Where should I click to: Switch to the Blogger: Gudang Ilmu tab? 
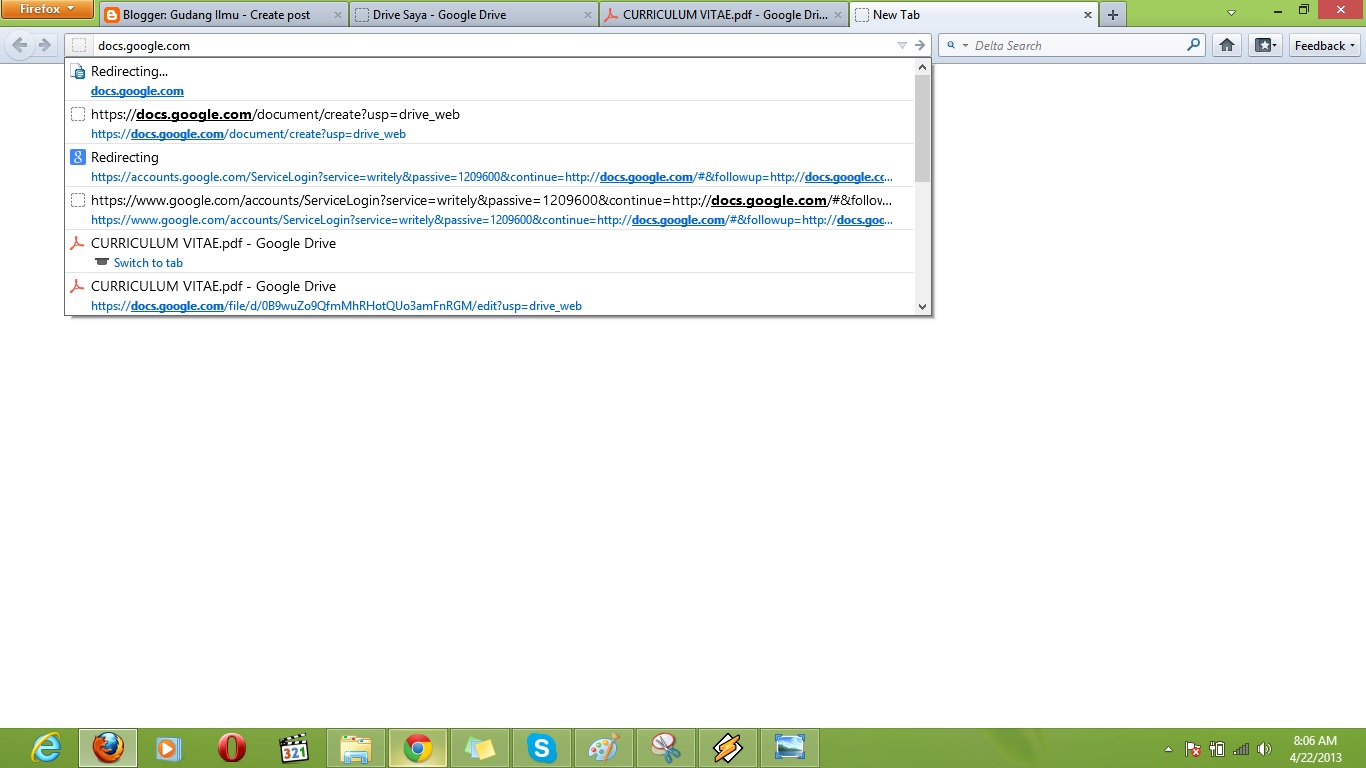coord(223,15)
